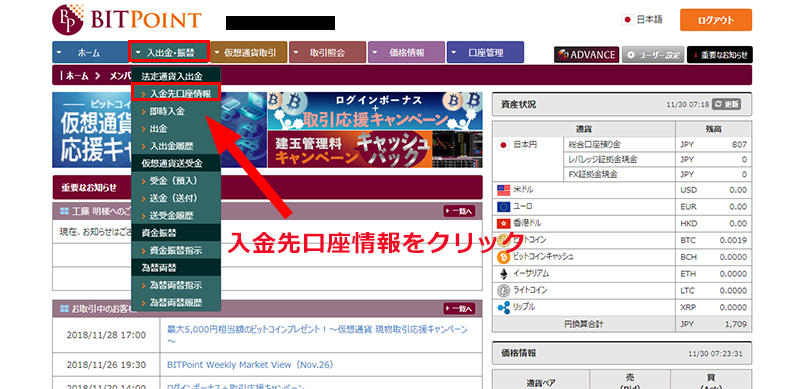Image resolution: width=800 pixels, height=389 pixels.
Task: Open ユーザー設定 gear button
Action: point(653,55)
